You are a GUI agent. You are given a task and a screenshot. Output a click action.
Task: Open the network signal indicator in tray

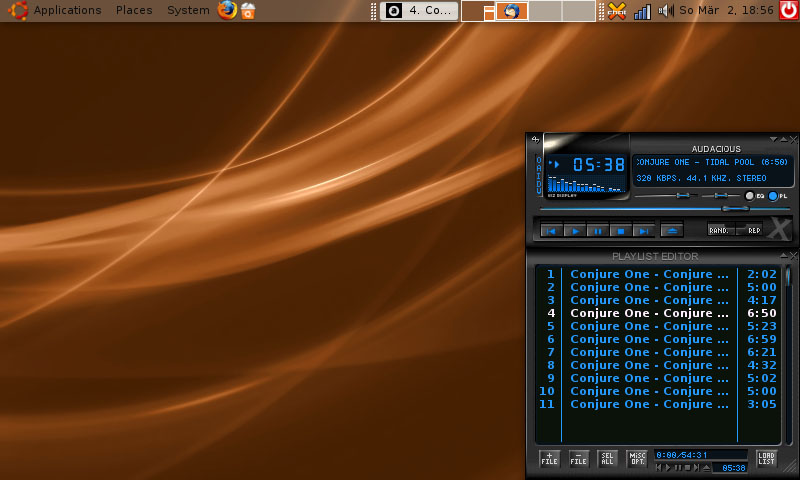[642, 11]
